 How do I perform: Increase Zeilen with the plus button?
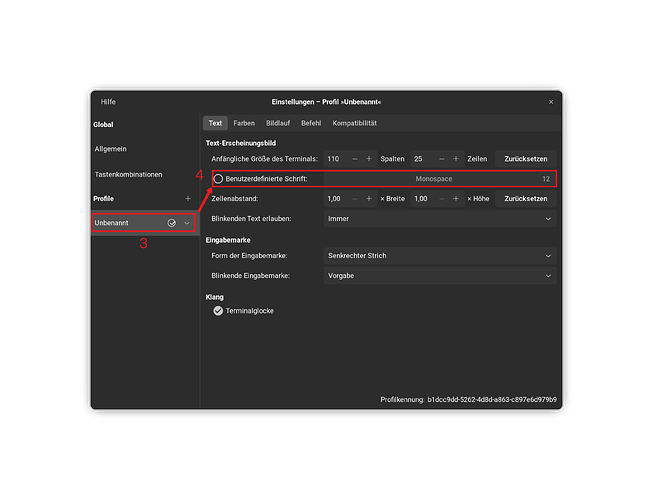pos(456,159)
